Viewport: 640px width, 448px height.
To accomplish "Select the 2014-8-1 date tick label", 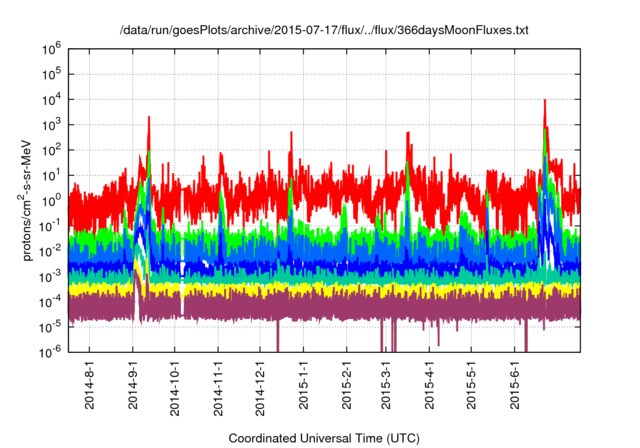I will coord(90,386).
